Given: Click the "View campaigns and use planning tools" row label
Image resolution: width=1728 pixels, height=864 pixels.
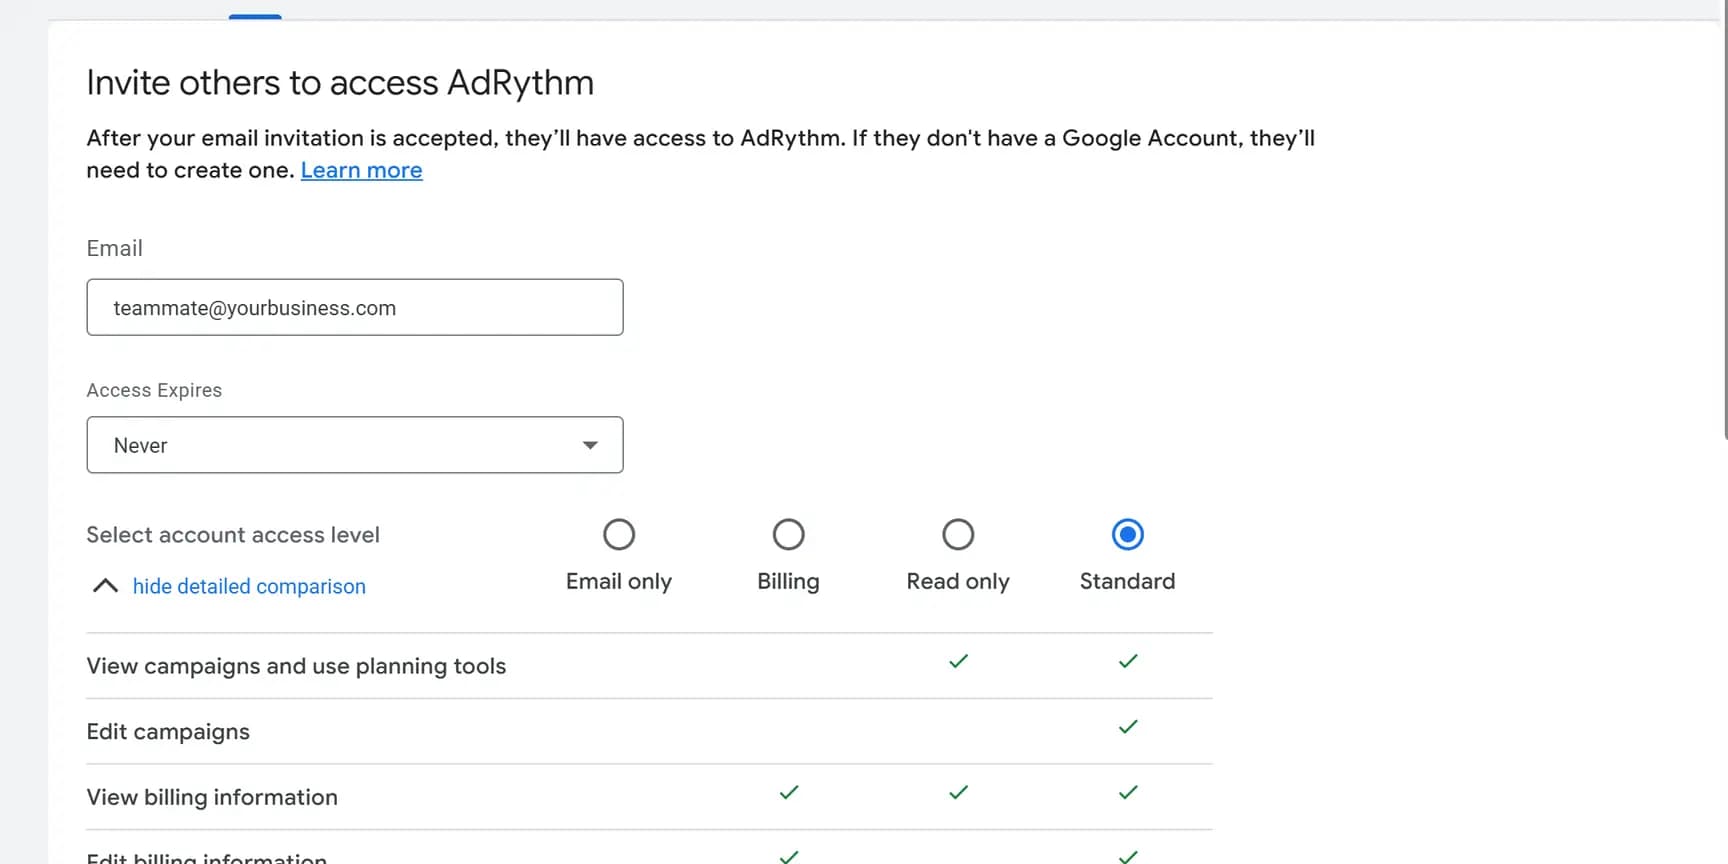Looking at the screenshot, I should coord(296,666).
